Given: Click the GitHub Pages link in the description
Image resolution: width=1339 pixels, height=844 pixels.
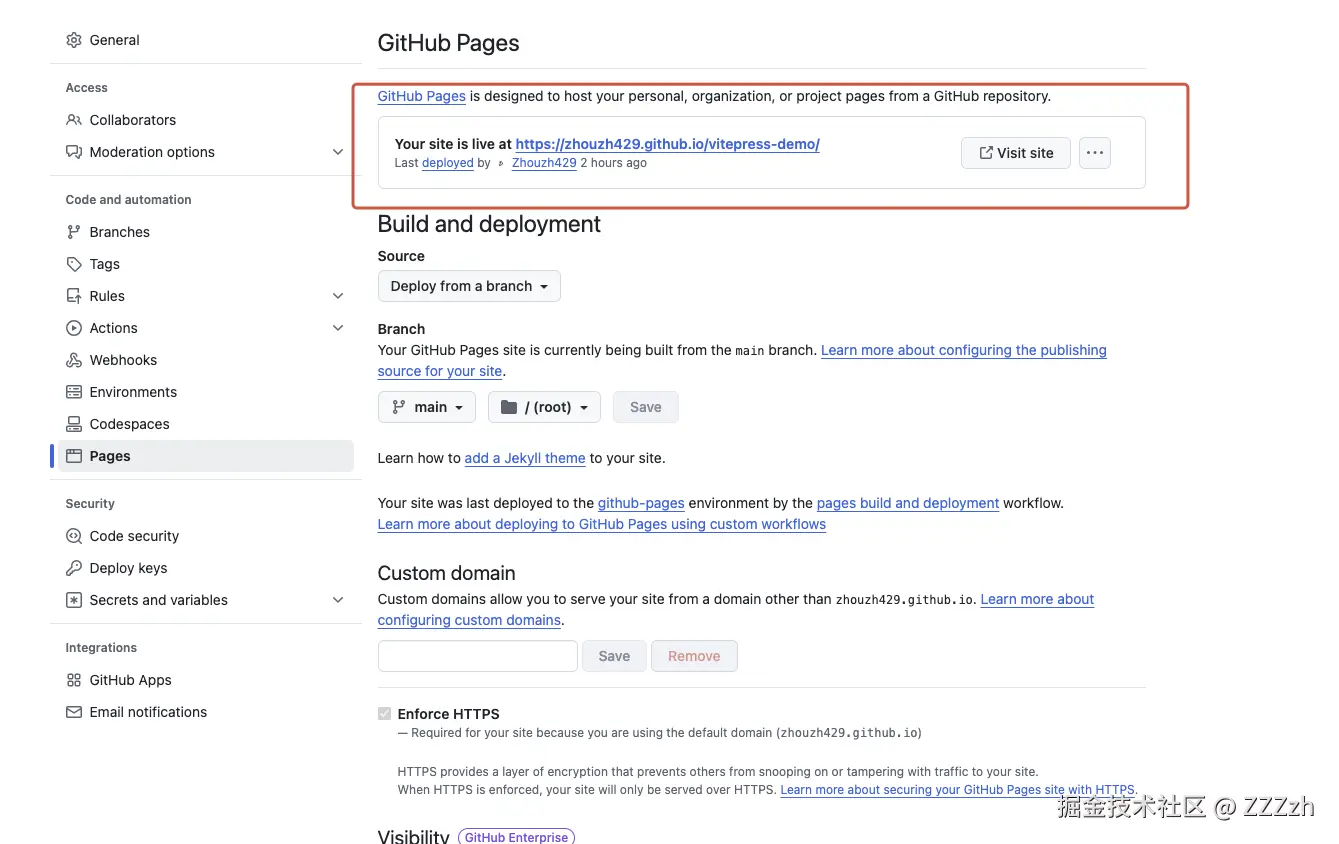Looking at the screenshot, I should click(x=422, y=96).
